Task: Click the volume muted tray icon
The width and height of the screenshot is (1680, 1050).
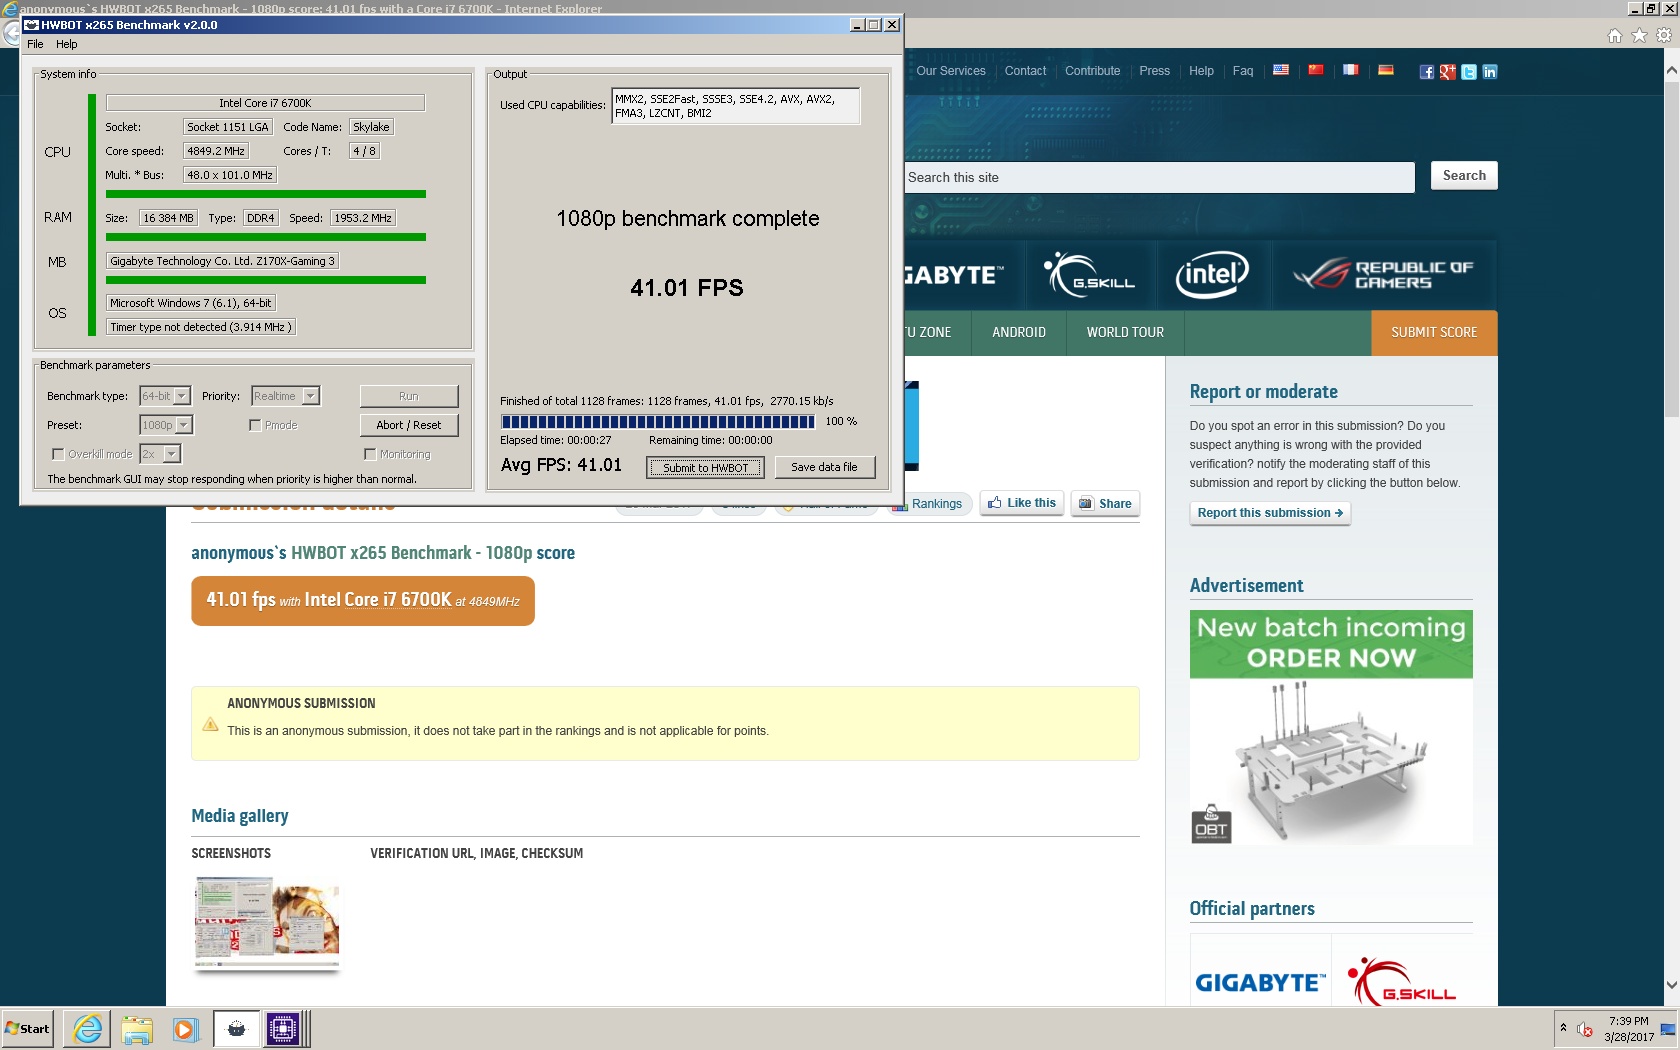Action: [x=1585, y=1030]
